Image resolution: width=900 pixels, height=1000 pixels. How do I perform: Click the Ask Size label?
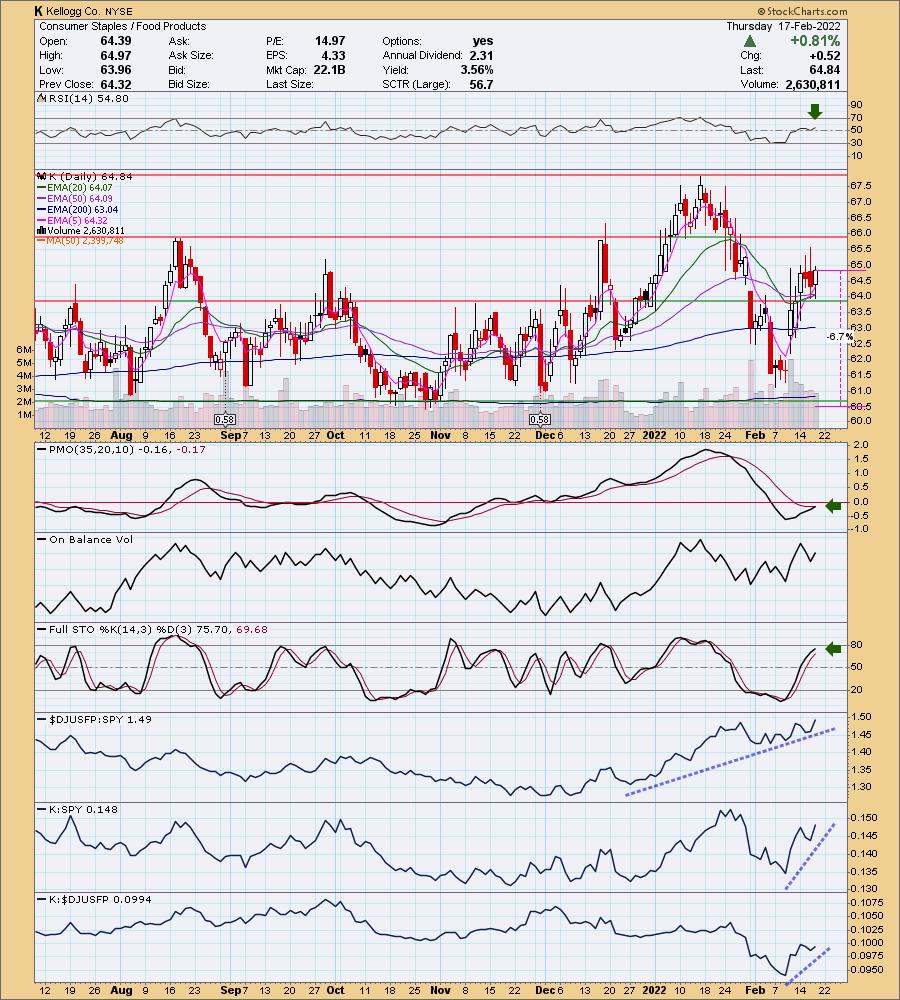click(191, 55)
